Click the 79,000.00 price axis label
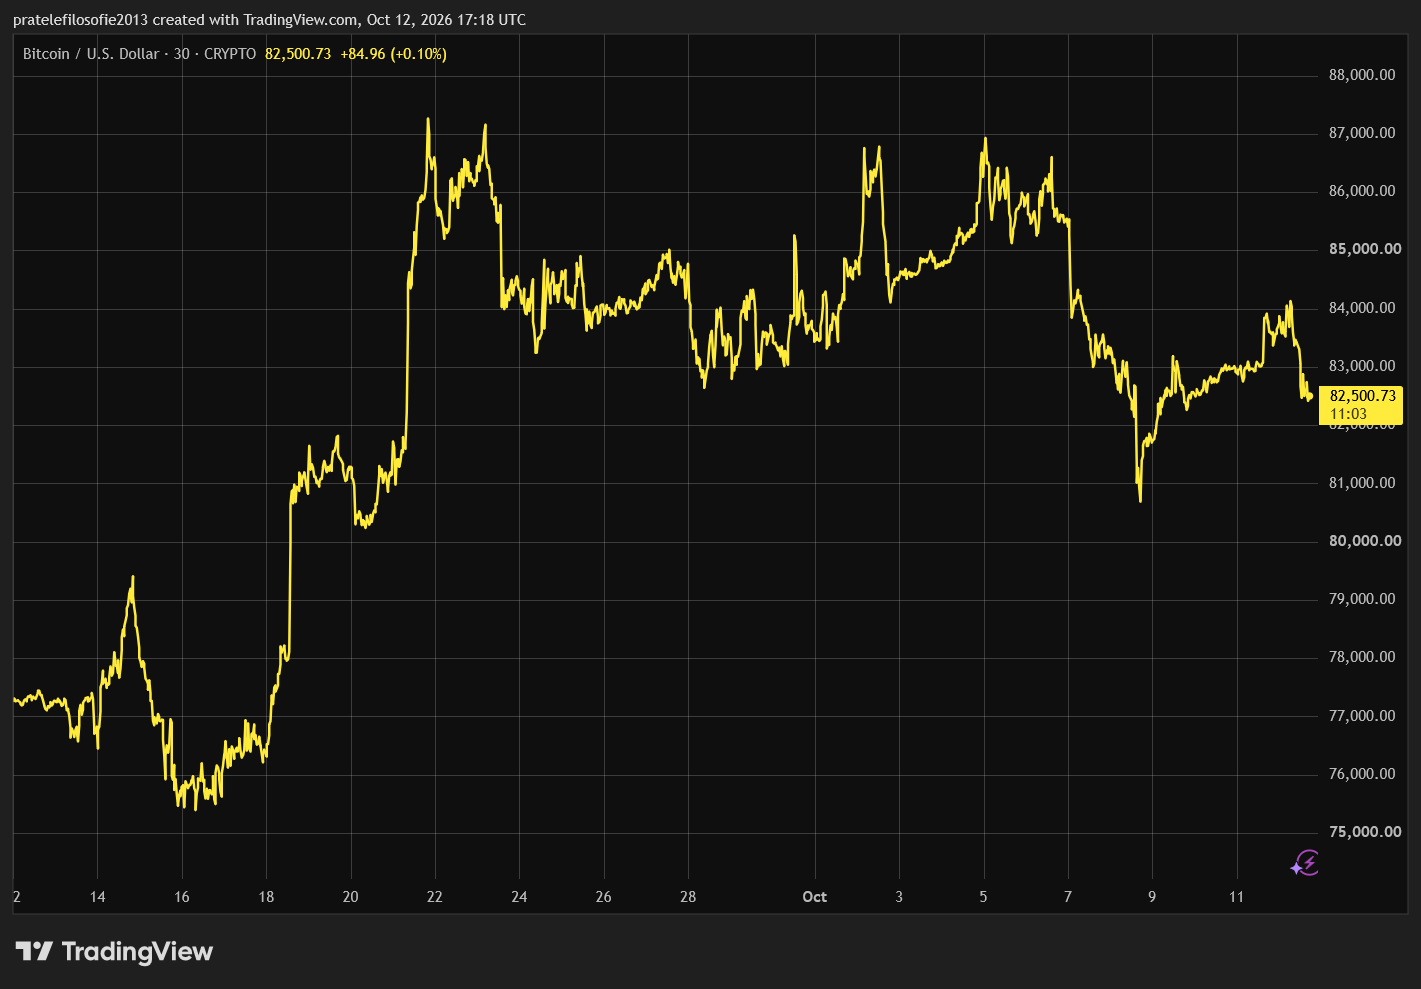This screenshot has height=989, width=1421. 1362,599
